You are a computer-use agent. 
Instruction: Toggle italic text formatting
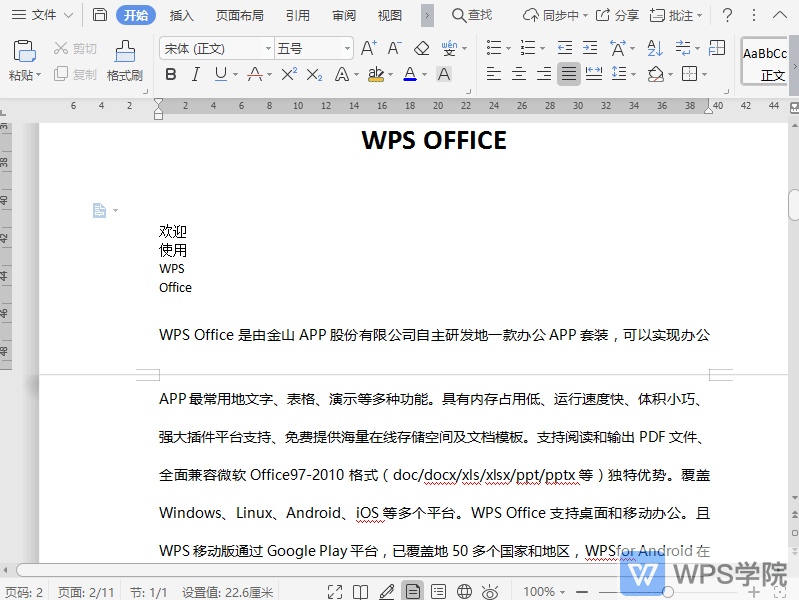[195, 74]
